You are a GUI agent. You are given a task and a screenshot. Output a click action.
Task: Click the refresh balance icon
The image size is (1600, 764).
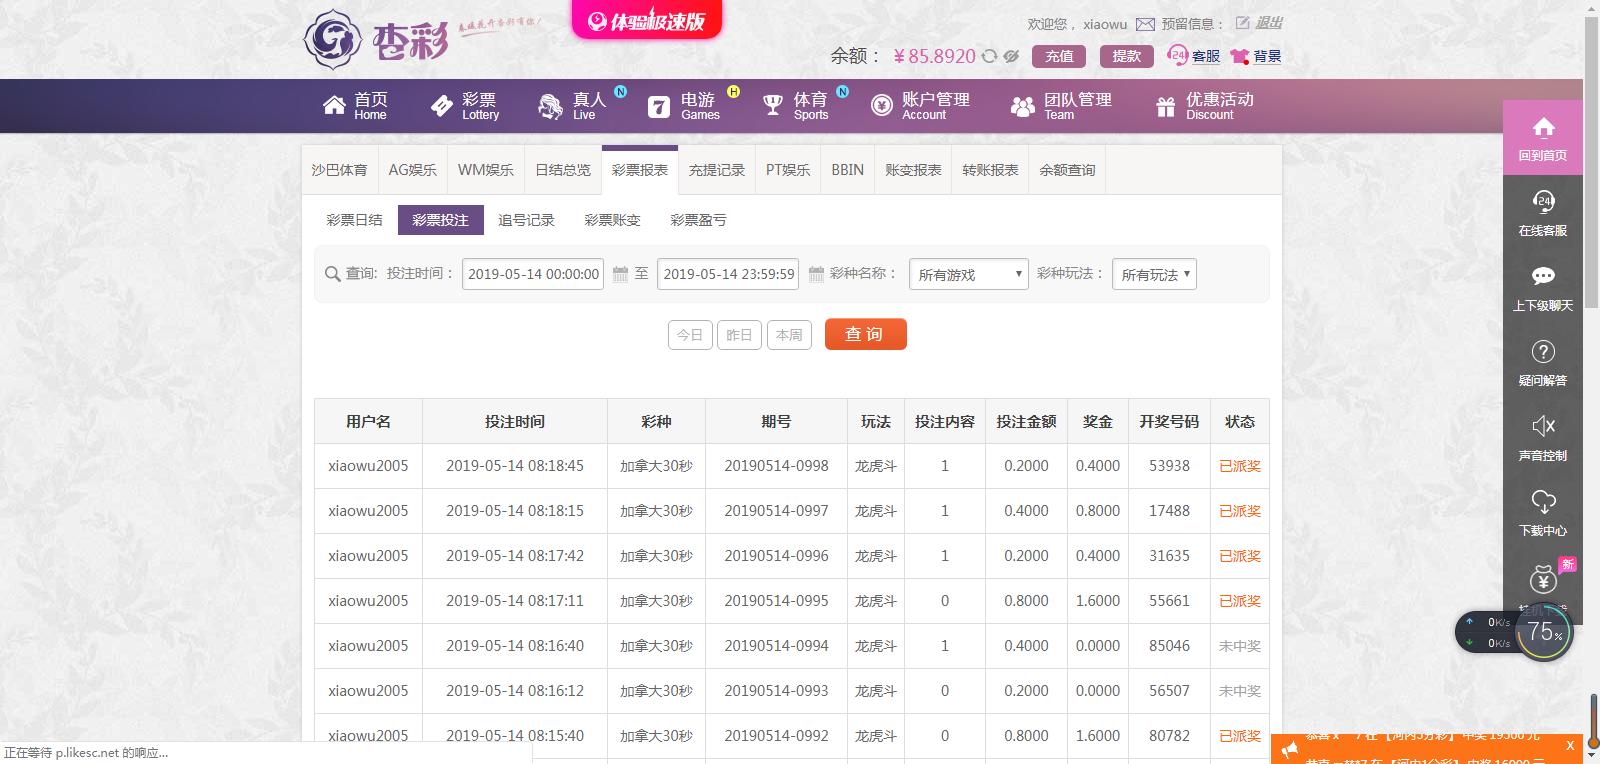click(989, 56)
